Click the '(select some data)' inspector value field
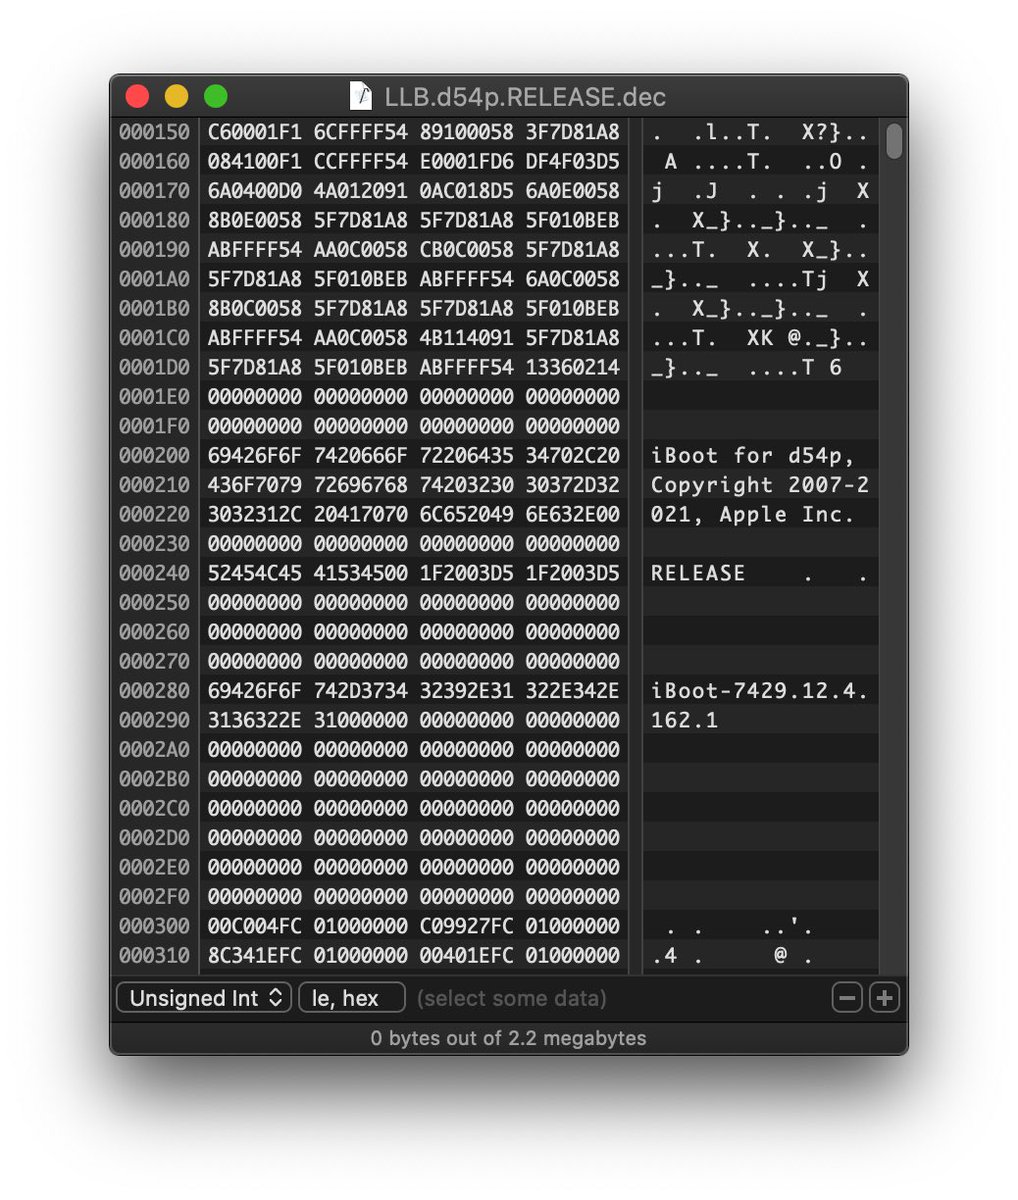Screen dimensions: 1018x1200 tap(512, 998)
